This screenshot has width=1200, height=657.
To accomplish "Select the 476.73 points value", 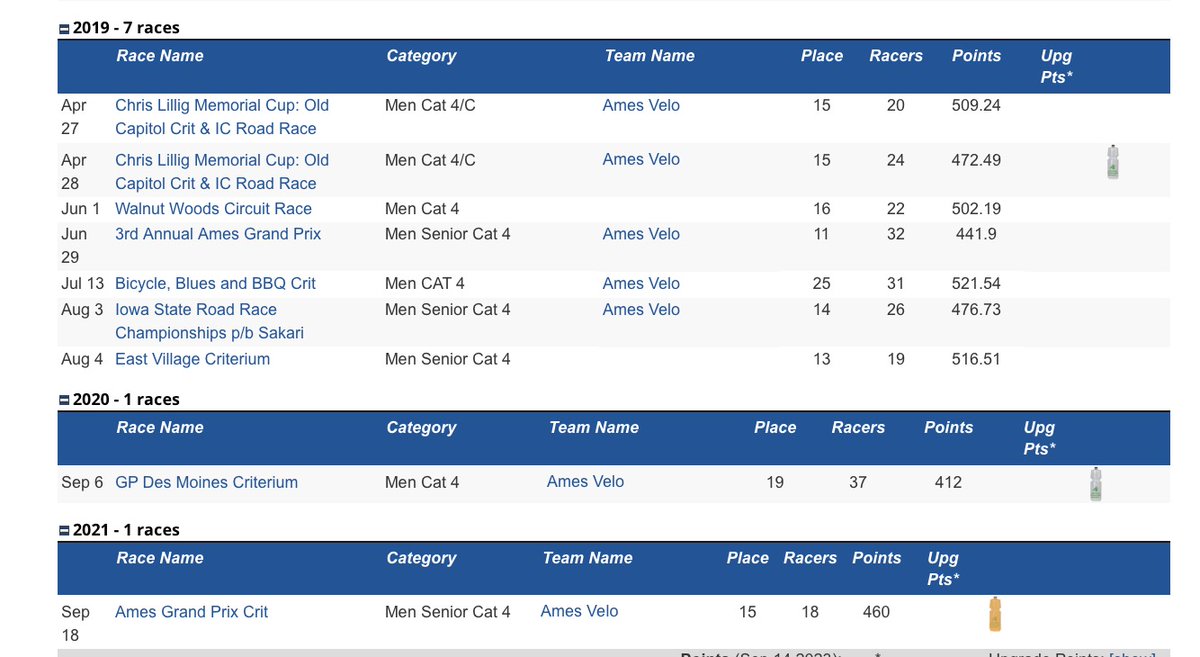I will [x=976, y=310].
